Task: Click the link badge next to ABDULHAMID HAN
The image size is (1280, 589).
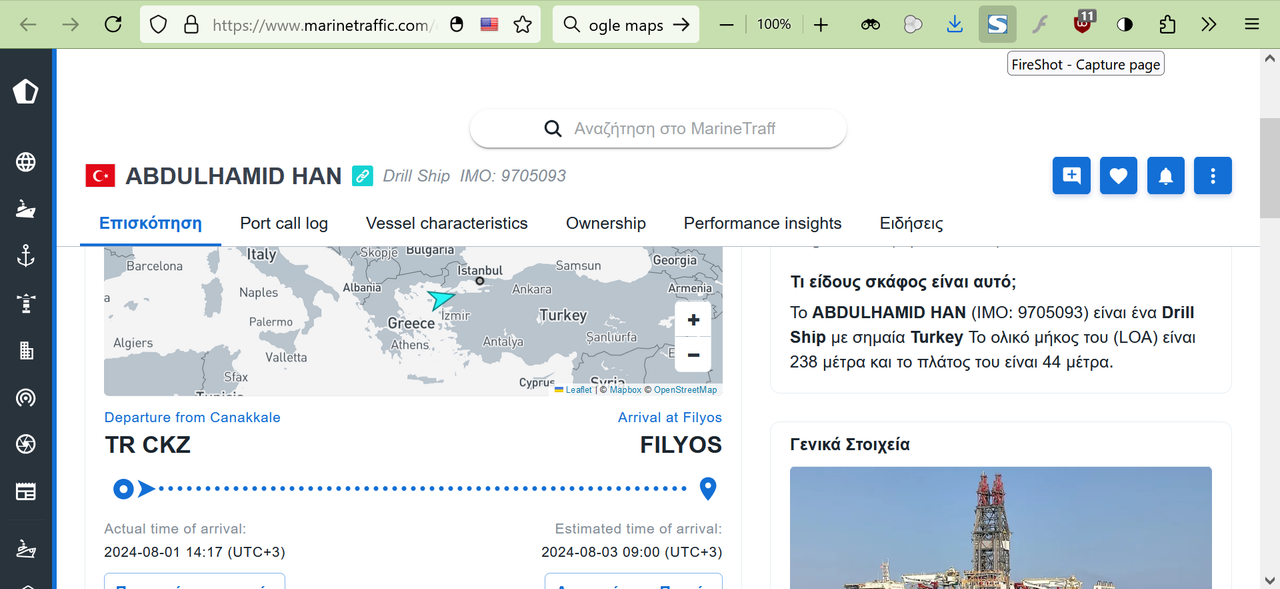Action: tap(362, 176)
